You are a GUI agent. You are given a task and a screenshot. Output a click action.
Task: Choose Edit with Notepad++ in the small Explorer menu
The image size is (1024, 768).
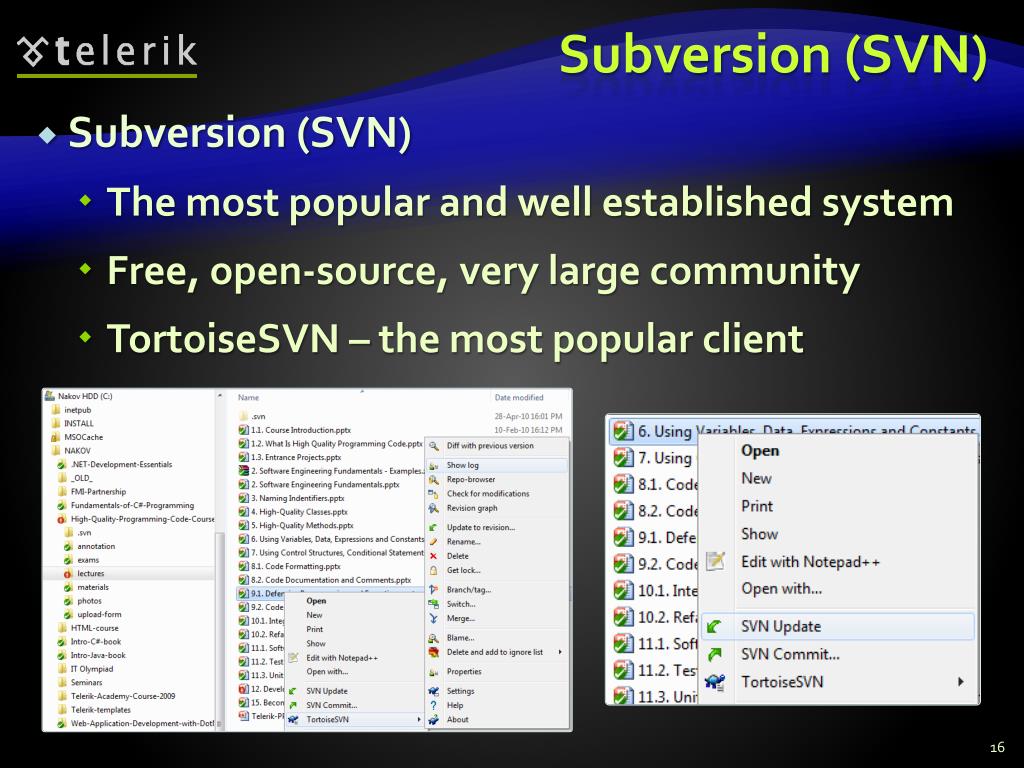pyautogui.click(x=342, y=658)
